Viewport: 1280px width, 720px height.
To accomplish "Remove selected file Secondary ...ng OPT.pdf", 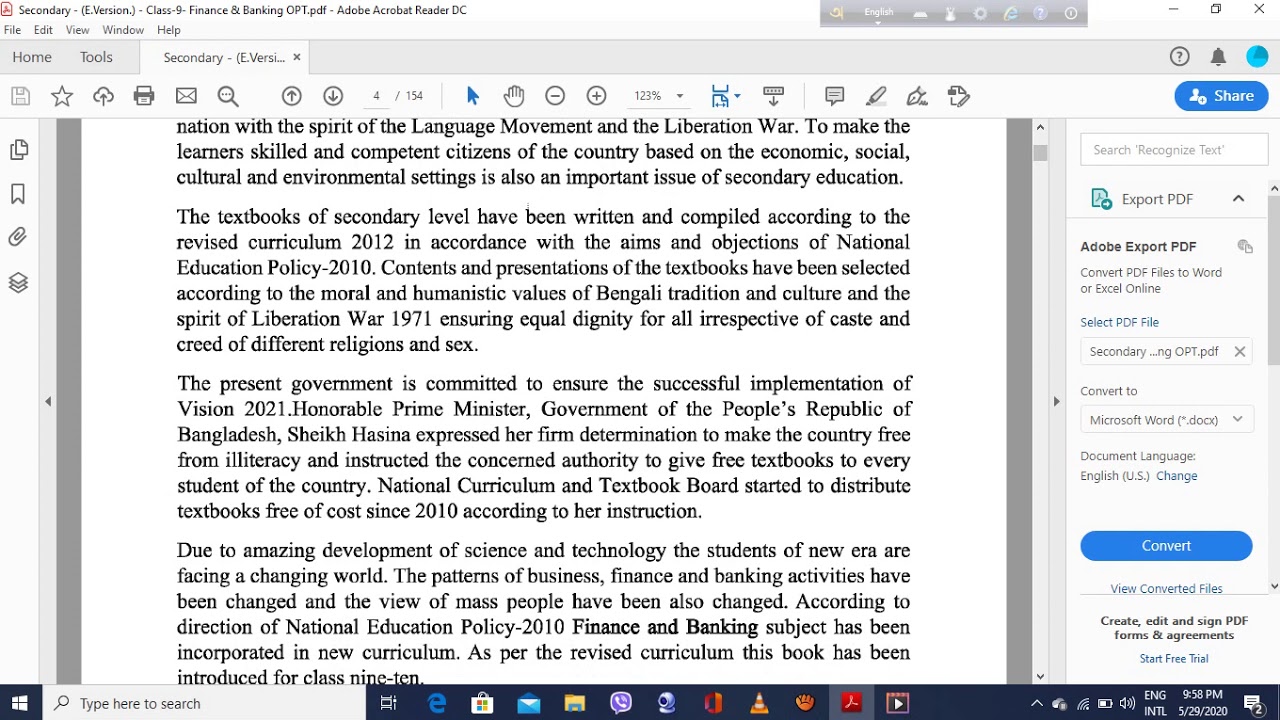I will pyautogui.click(x=1239, y=351).
